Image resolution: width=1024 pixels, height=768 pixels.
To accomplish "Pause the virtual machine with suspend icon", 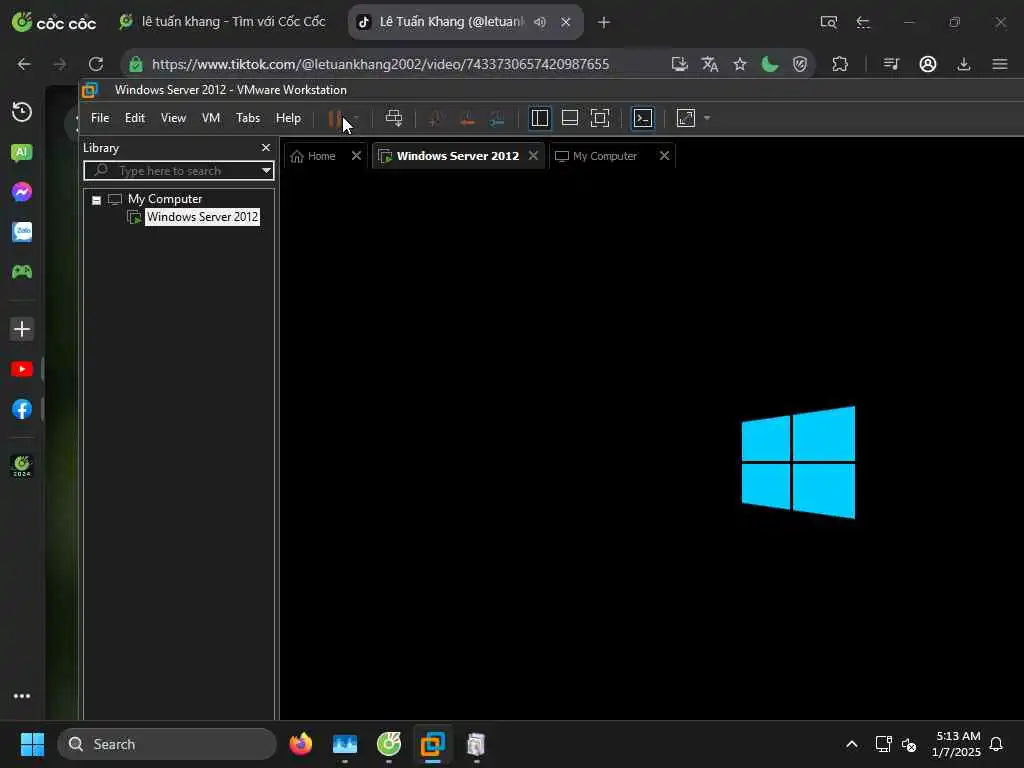I will [x=334, y=118].
